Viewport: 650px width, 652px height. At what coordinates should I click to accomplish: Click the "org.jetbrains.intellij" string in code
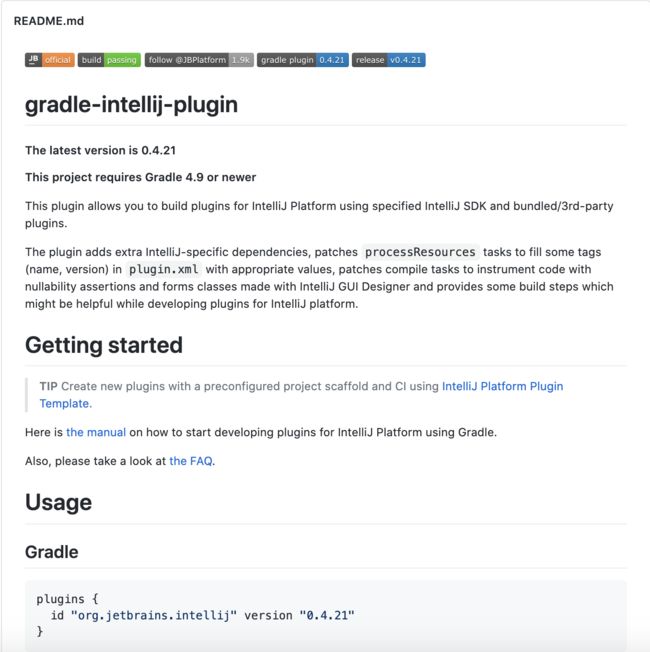click(154, 615)
